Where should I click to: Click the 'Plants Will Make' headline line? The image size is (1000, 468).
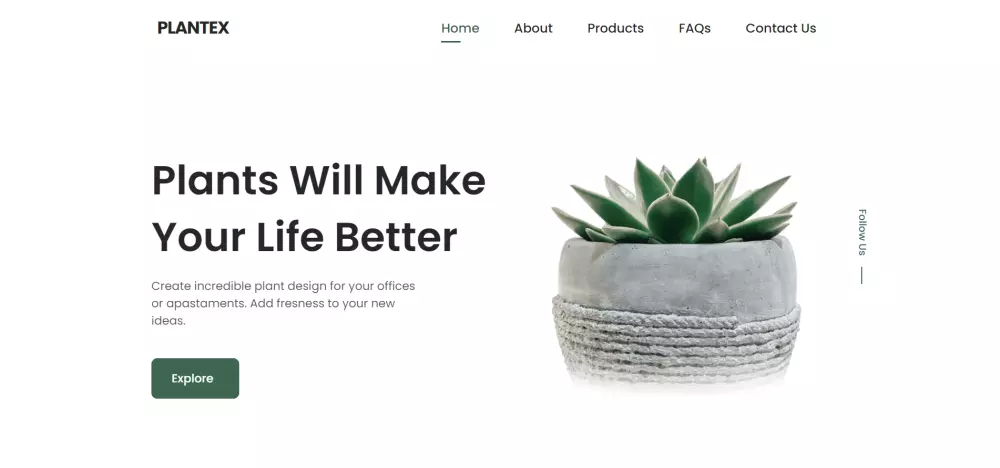pyautogui.click(x=318, y=180)
